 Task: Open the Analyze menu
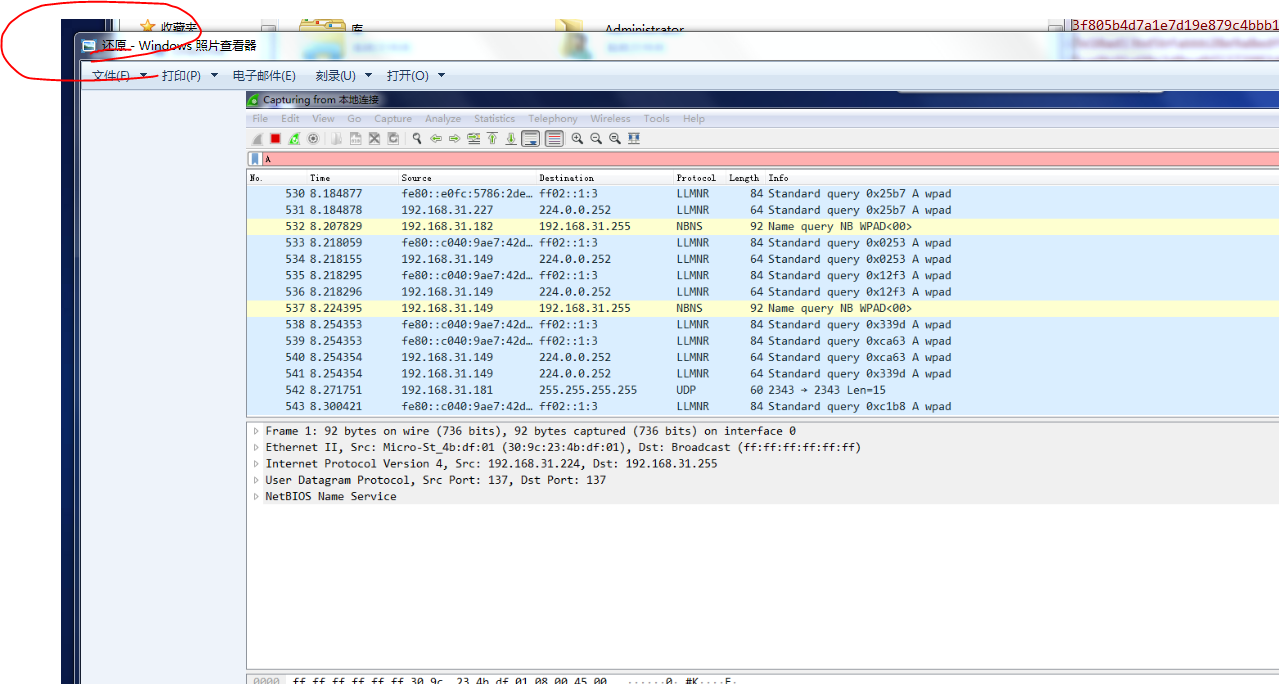point(442,119)
